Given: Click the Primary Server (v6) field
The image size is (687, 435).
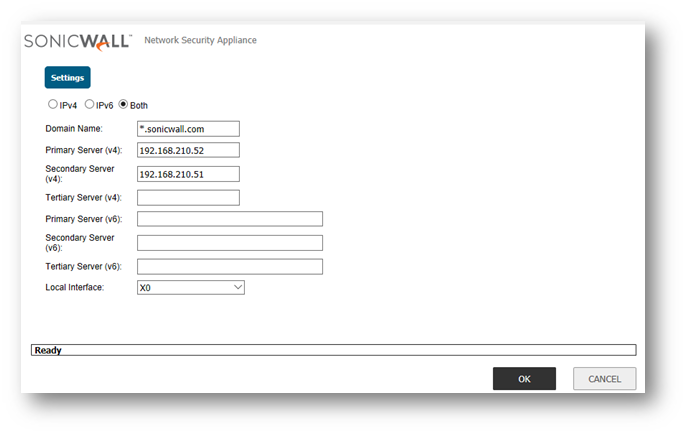Looking at the screenshot, I should tap(230, 219).
